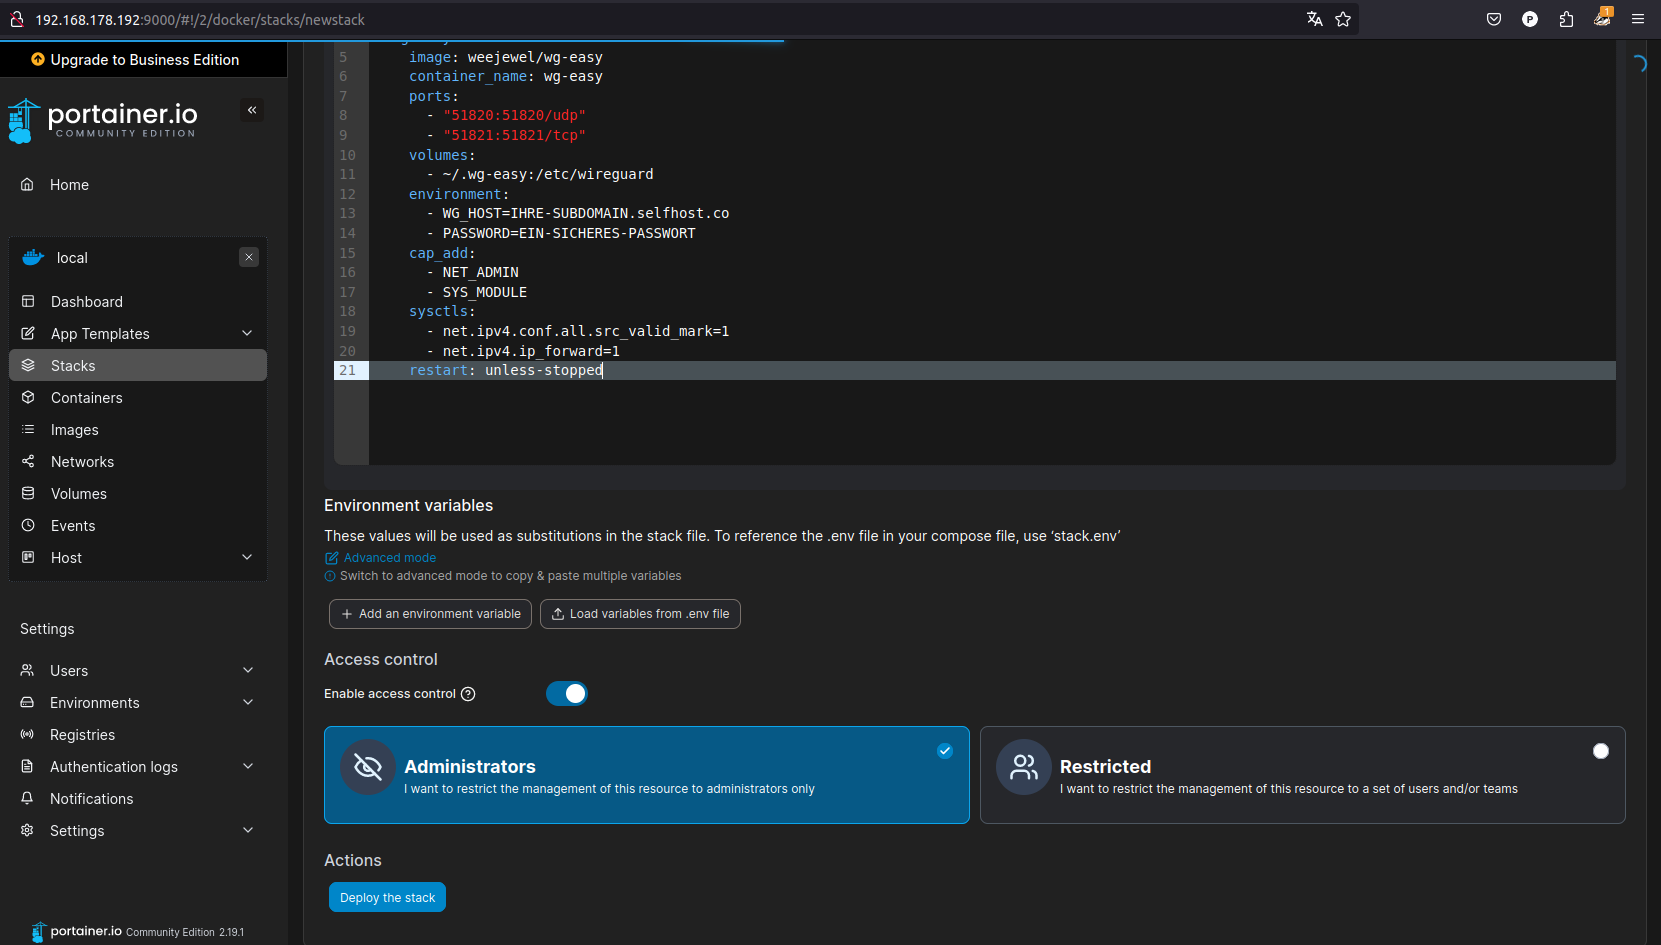Open the browser extensions puzzle icon
The image size is (1661, 945).
(x=1566, y=19)
